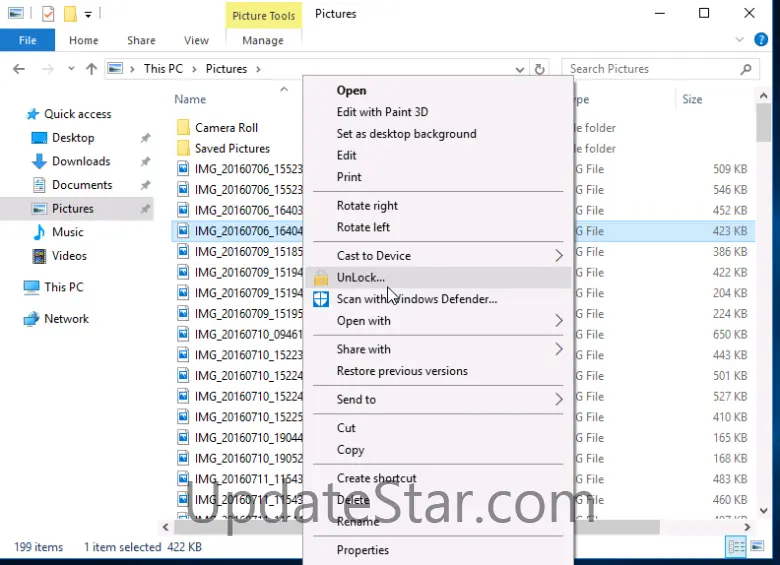The image size is (780, 565).
Task: Select the 452 KB image file
Action: pos(240,210)
